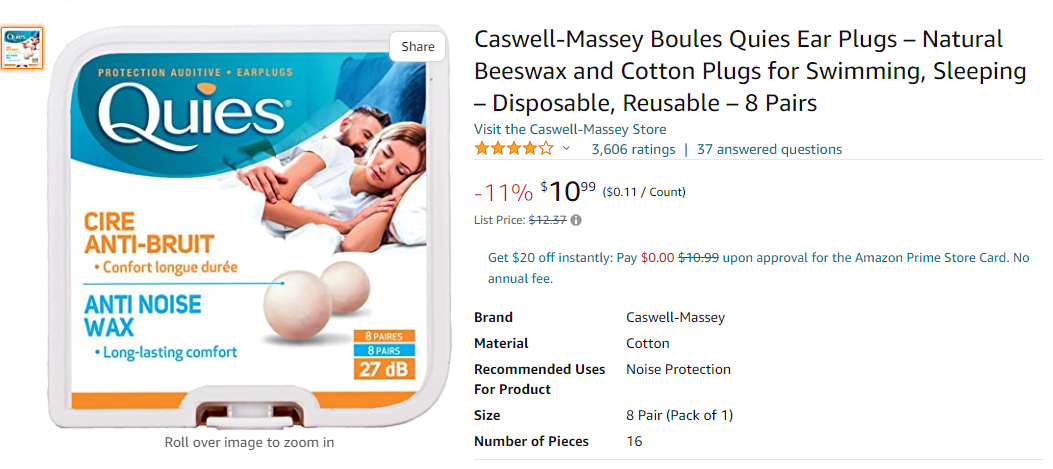Click the info icon beside List Price

(576, 220)
